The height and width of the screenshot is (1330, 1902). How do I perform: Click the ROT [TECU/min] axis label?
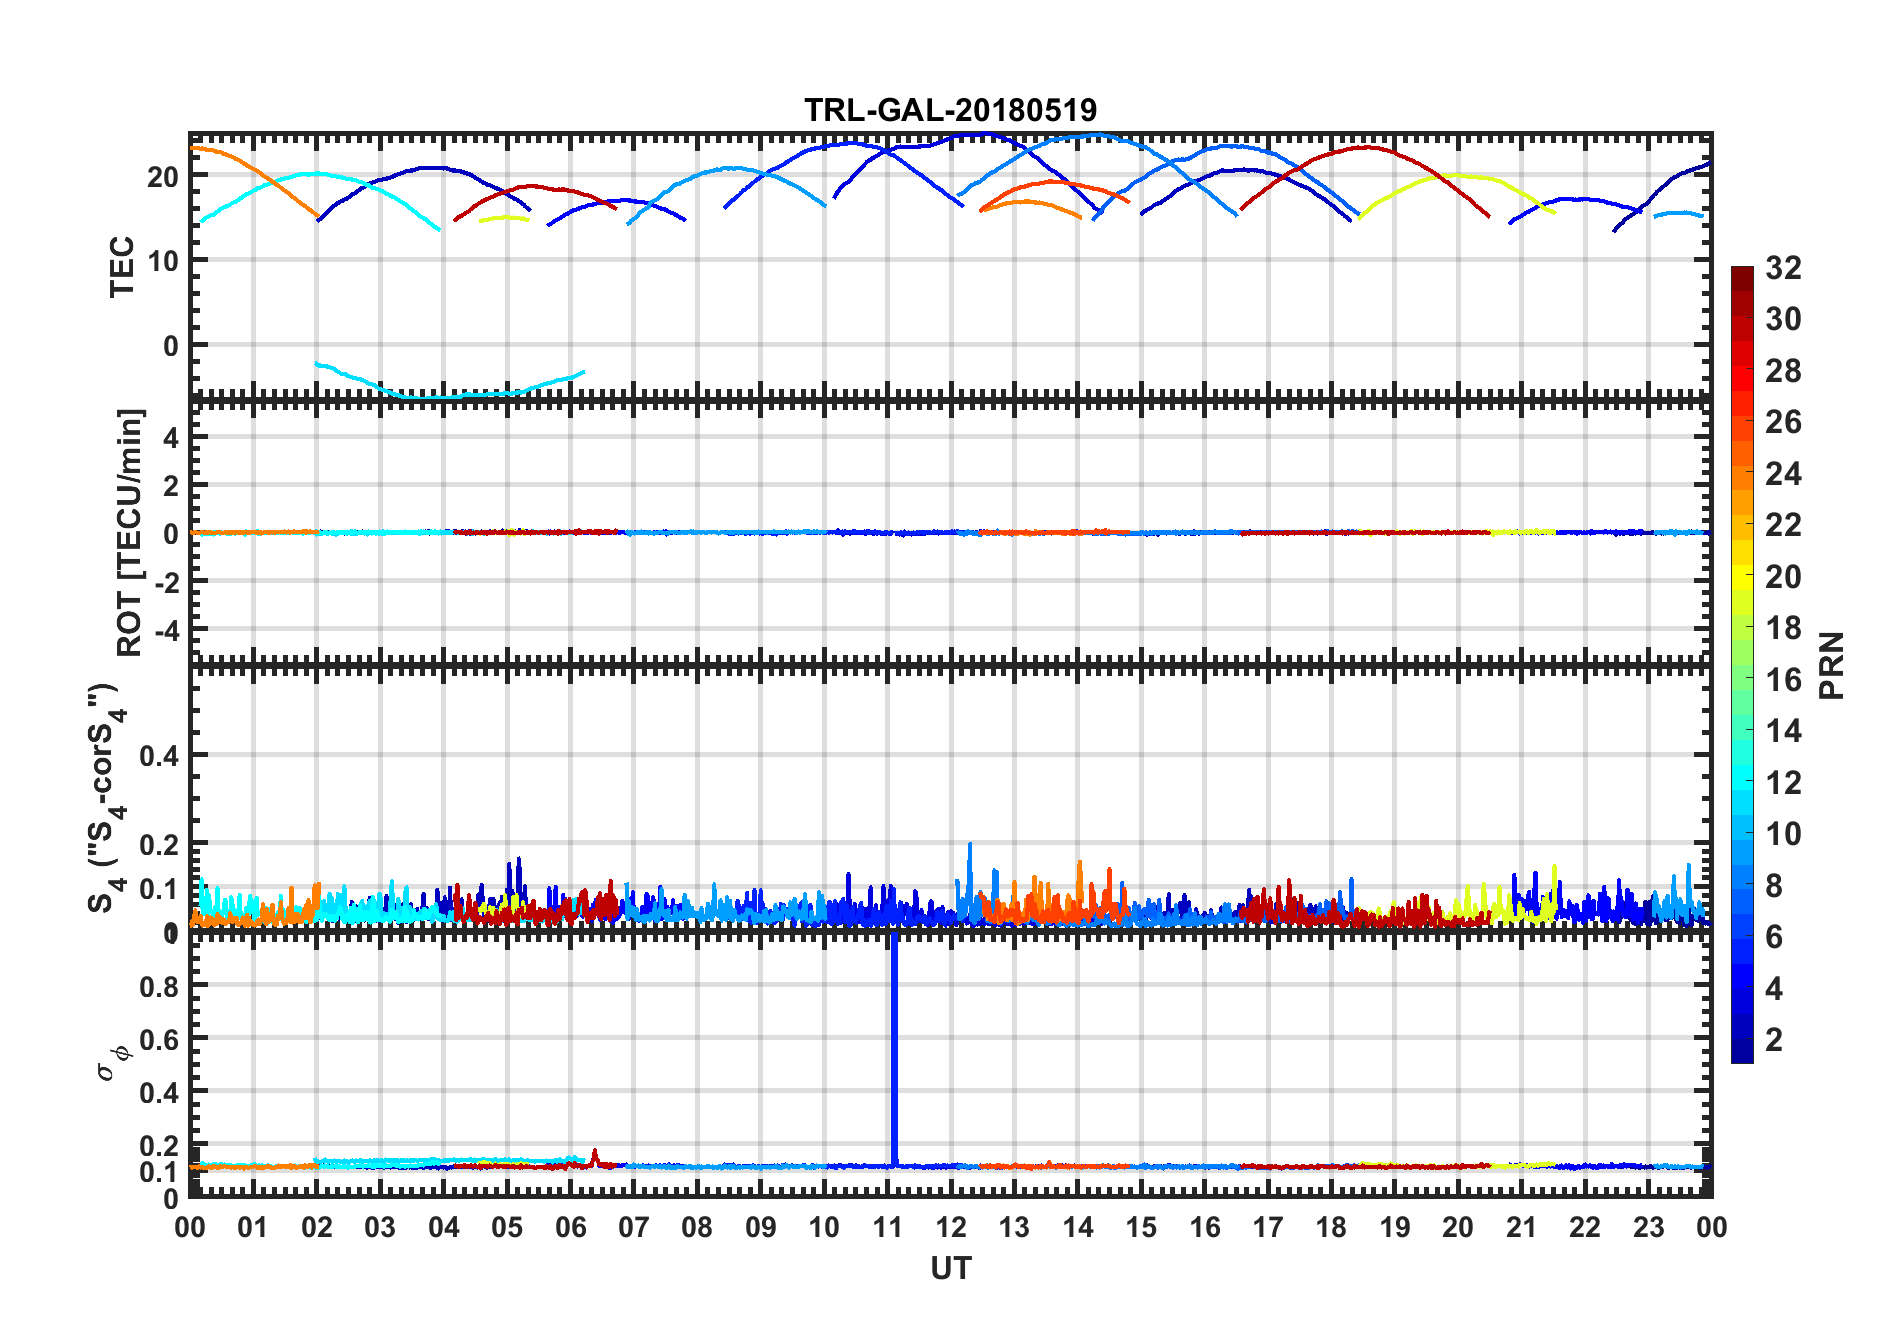click(x=130, y=532)
